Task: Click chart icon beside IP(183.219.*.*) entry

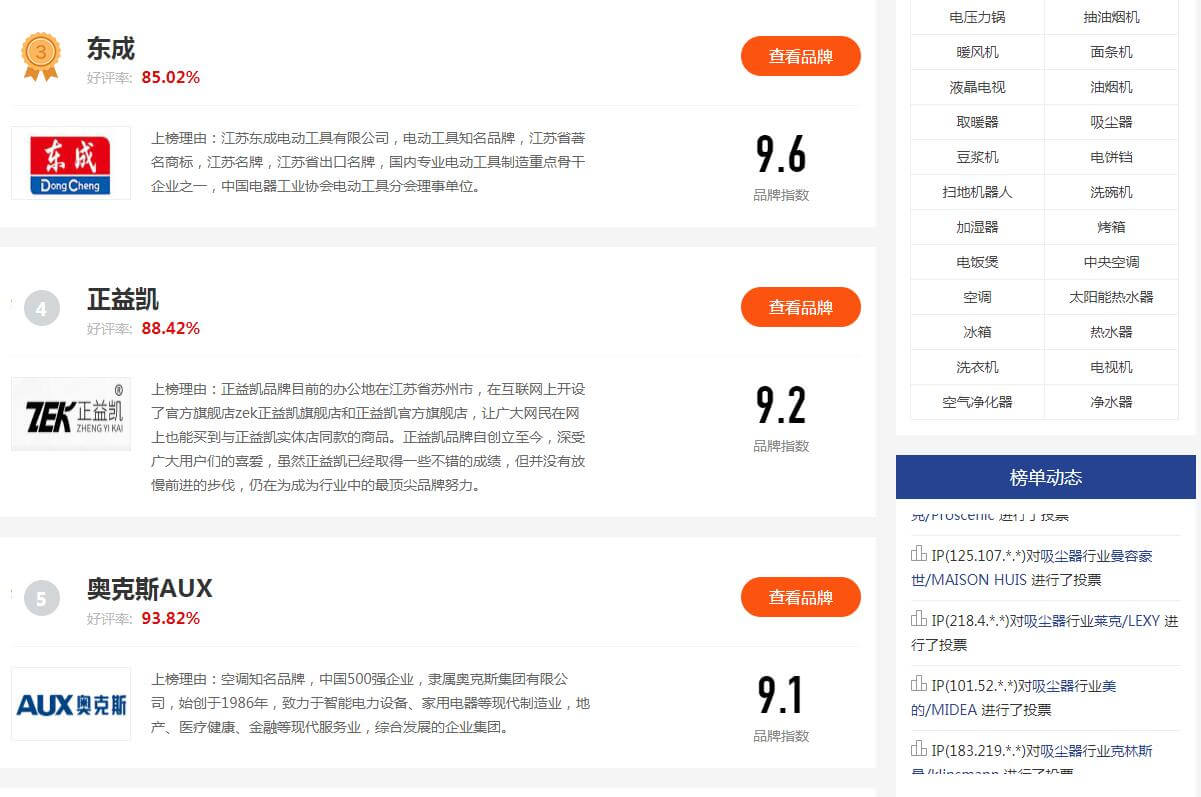Action: (x=919, y=749)
